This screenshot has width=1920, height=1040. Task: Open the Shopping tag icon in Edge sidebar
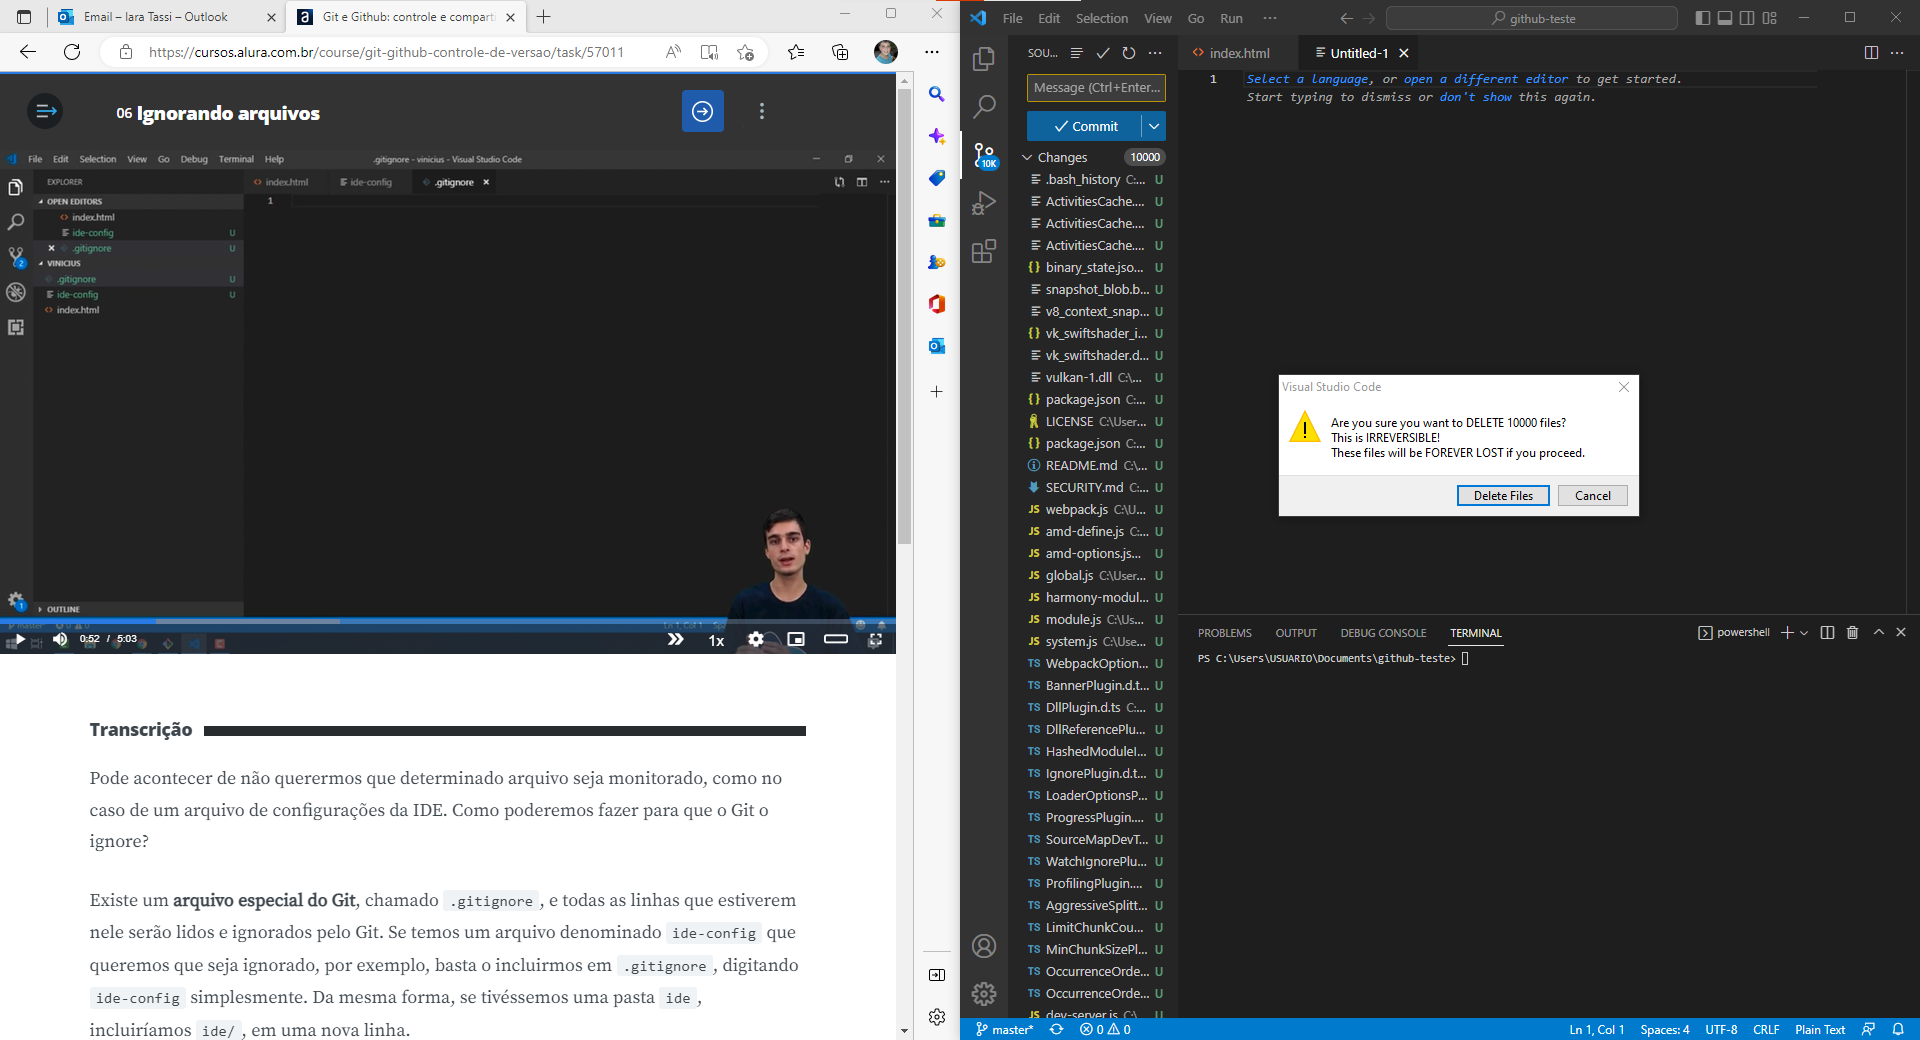pos(937,178)
